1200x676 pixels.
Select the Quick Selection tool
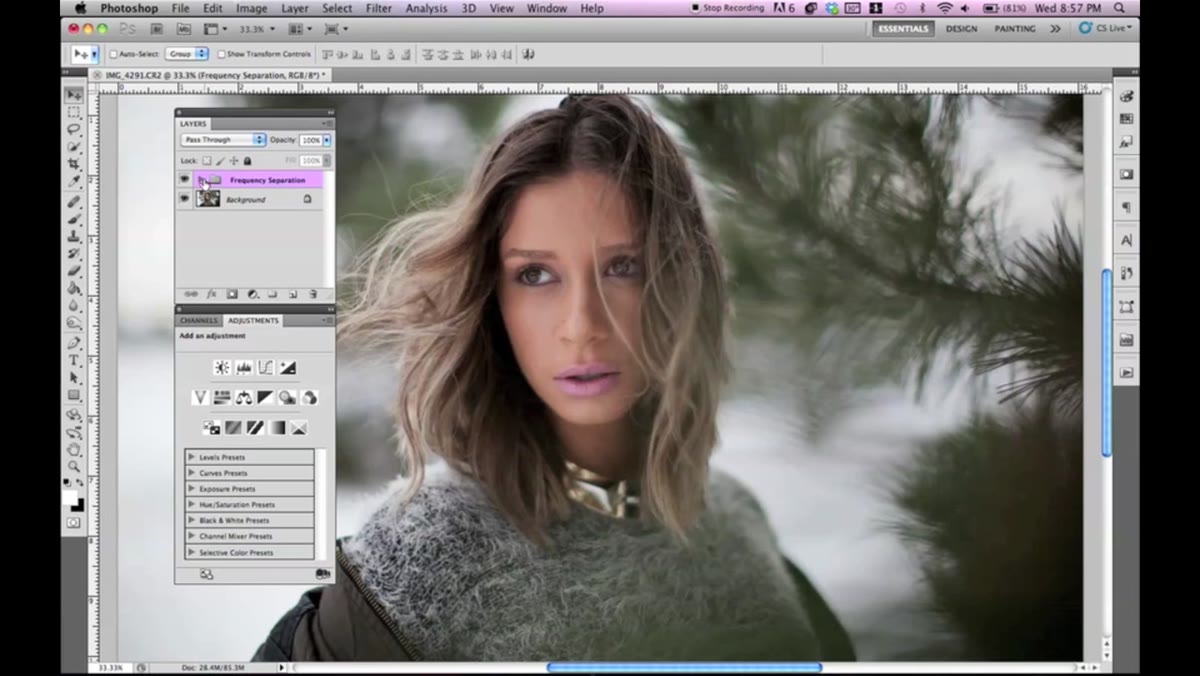click(74, 147)
